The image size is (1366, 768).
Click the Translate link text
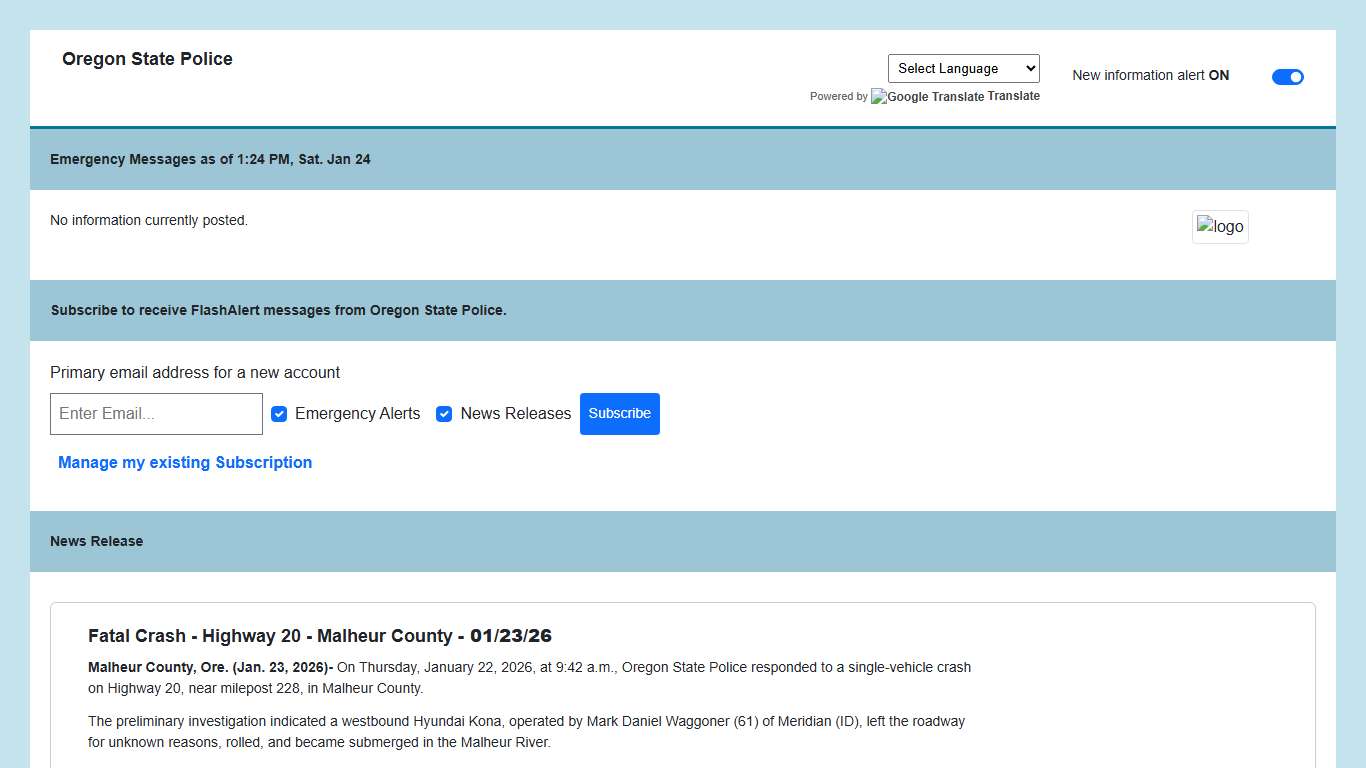[1014, 96]
